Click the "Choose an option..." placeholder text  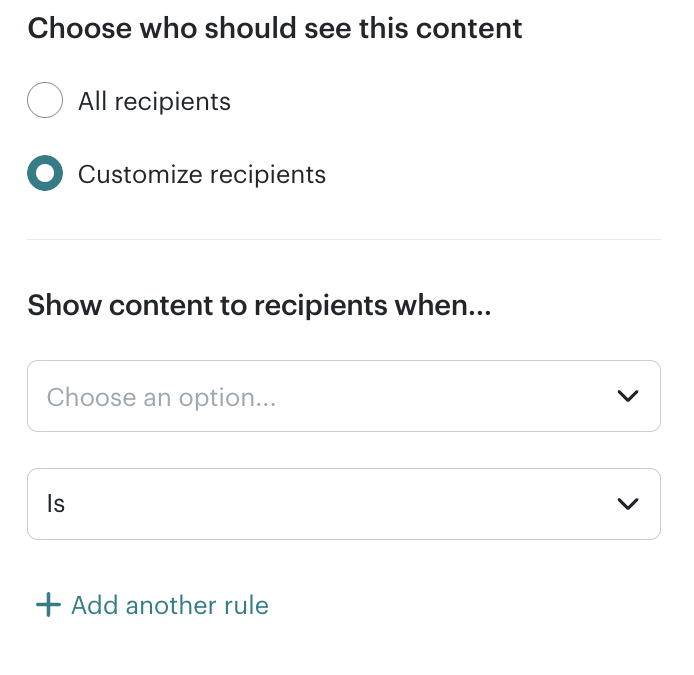pyautogui.click(x=161, y=397)
